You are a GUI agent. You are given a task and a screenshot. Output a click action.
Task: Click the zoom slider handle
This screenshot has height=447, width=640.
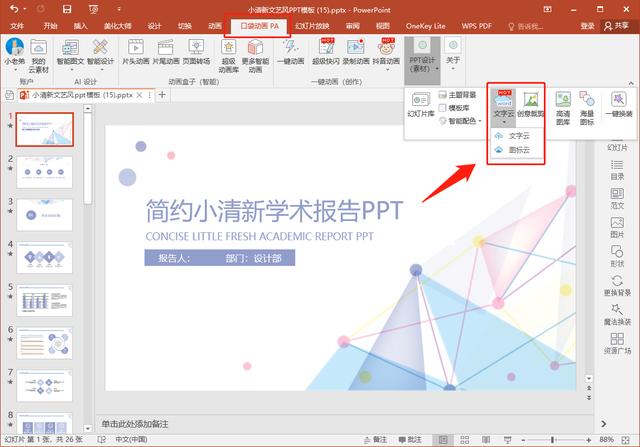[552, 440]
